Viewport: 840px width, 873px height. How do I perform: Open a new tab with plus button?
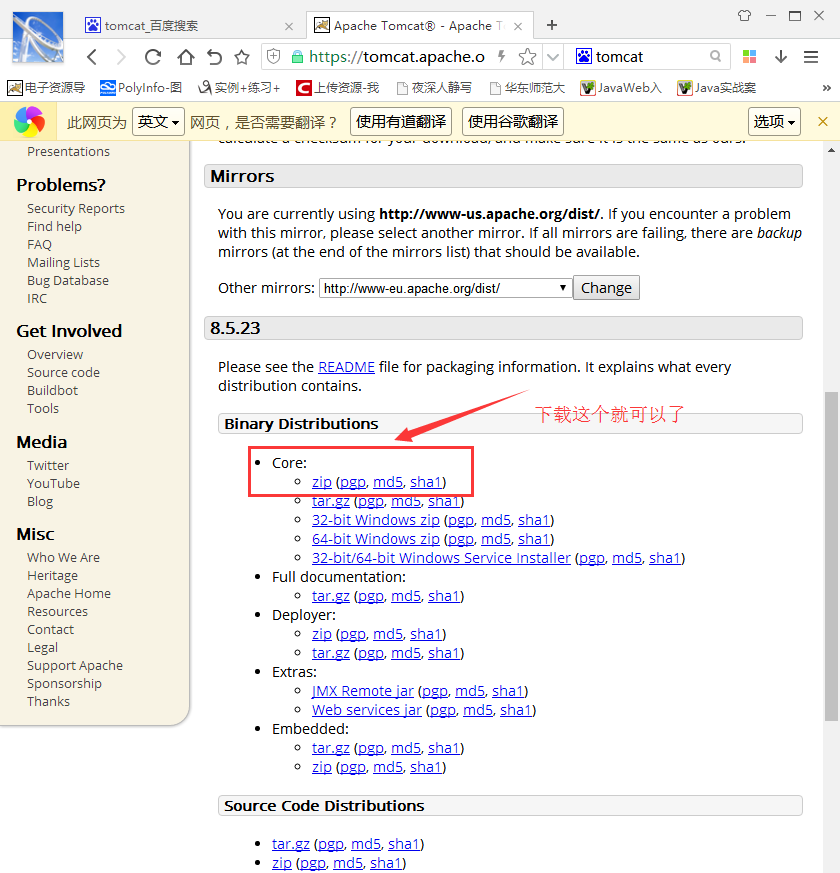click(552, 25)
